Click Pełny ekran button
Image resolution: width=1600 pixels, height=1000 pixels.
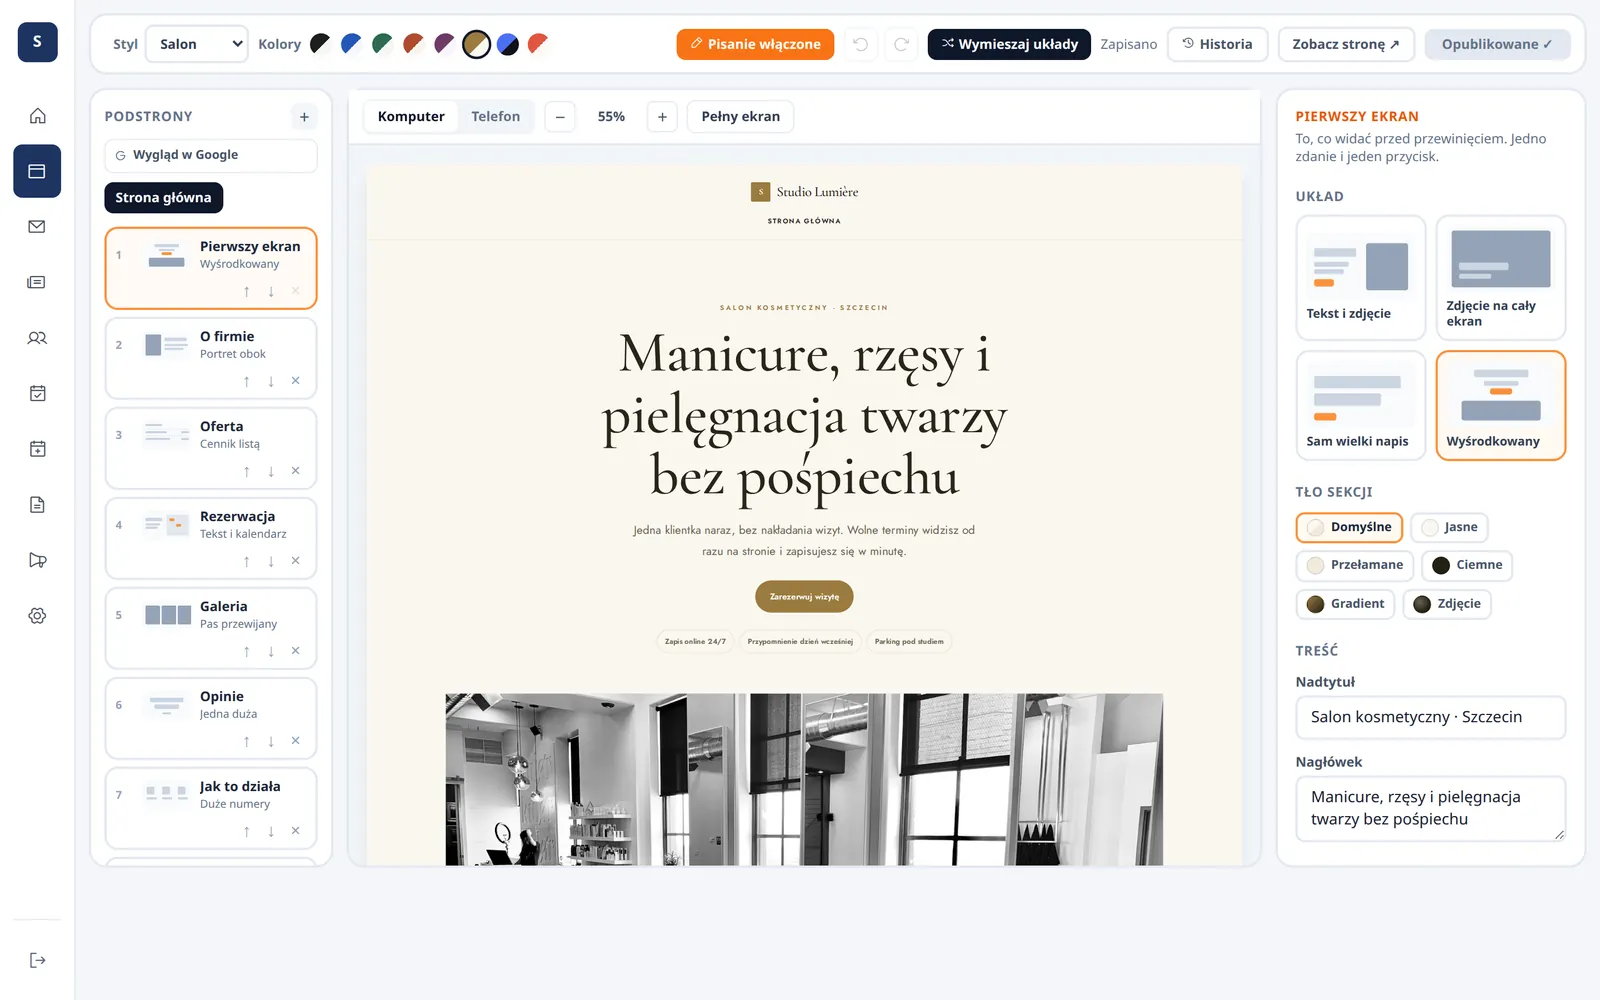pyautogui.click(x=740, y=117)
